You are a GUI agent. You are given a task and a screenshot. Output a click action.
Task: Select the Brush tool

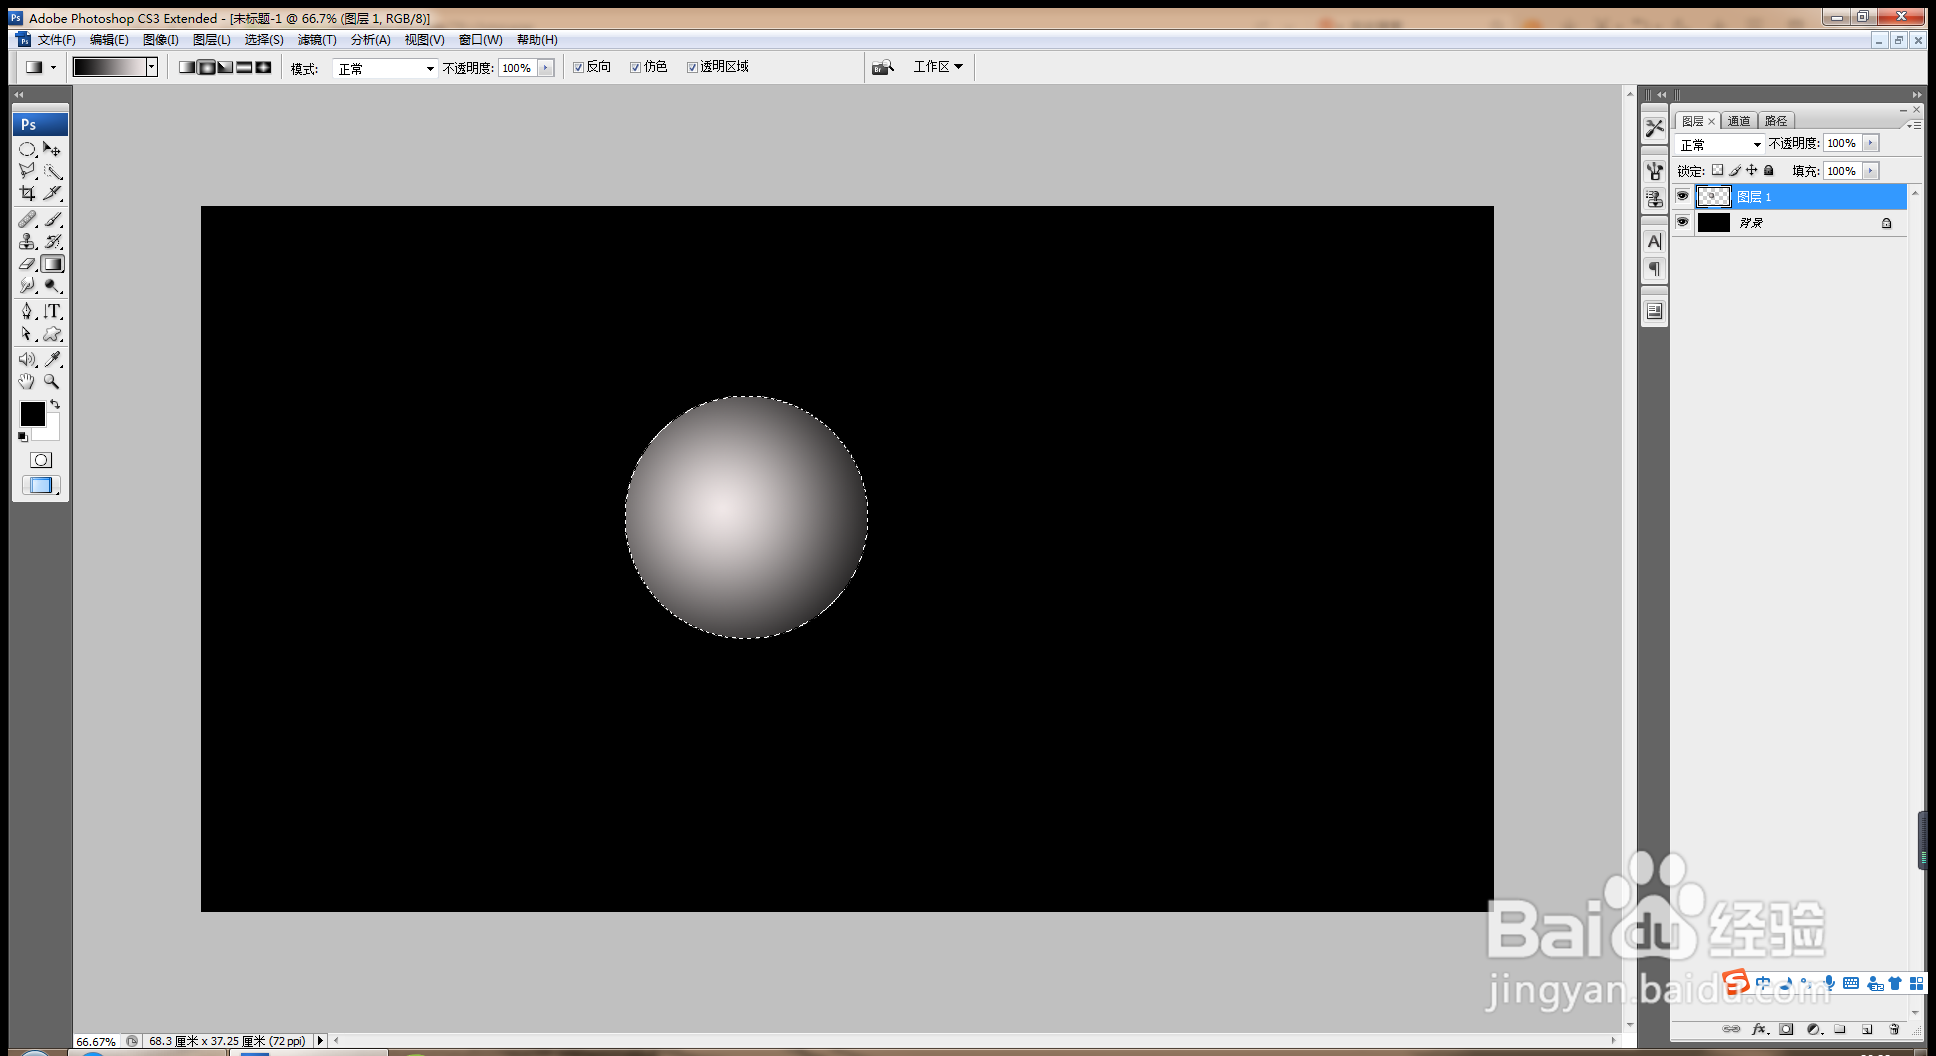(52, 219)
